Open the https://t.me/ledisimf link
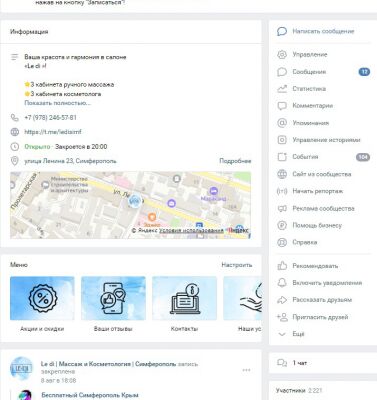This screenshot has width=377, height=400. point(53,132)
